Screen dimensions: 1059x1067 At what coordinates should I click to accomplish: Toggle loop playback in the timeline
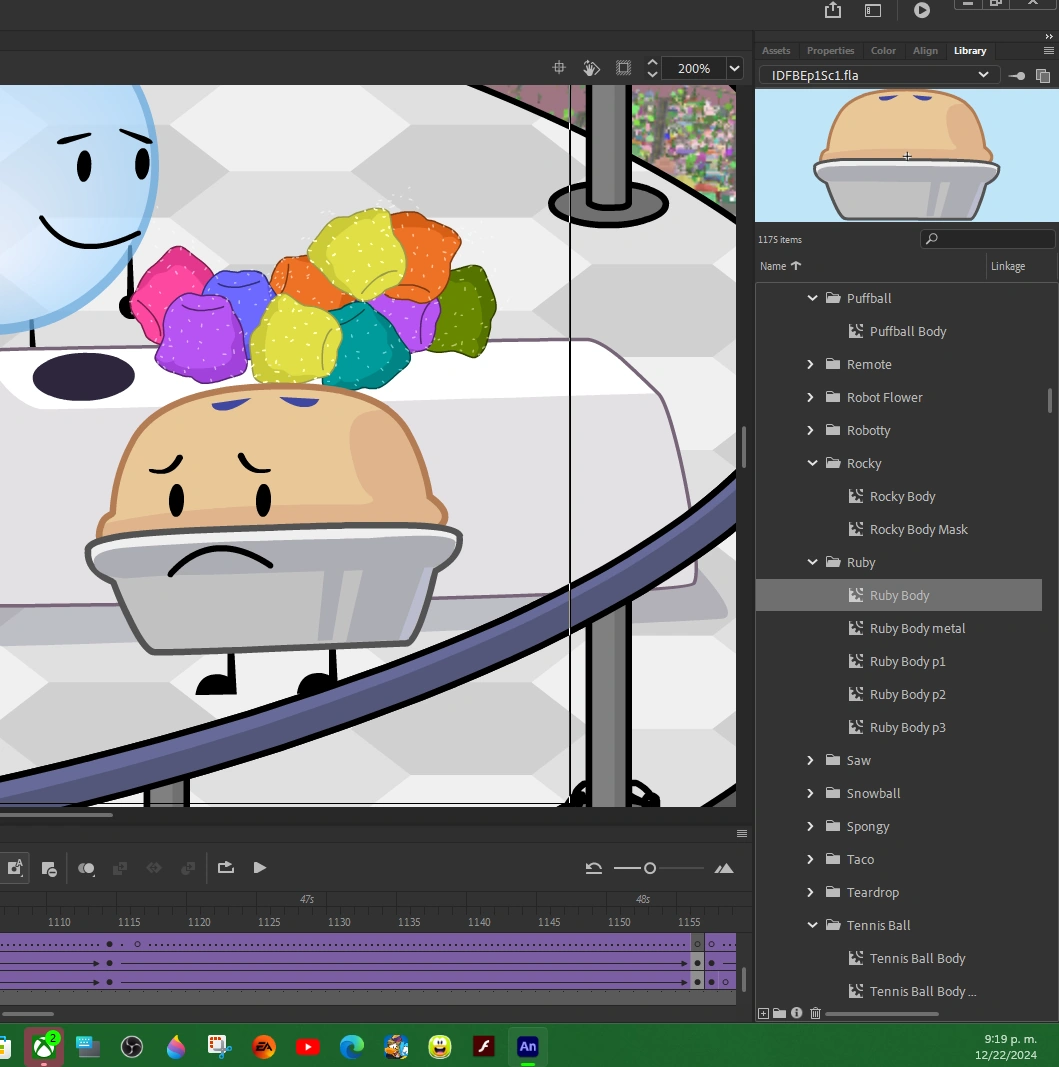pyautogui.click(x=226, y=868)
